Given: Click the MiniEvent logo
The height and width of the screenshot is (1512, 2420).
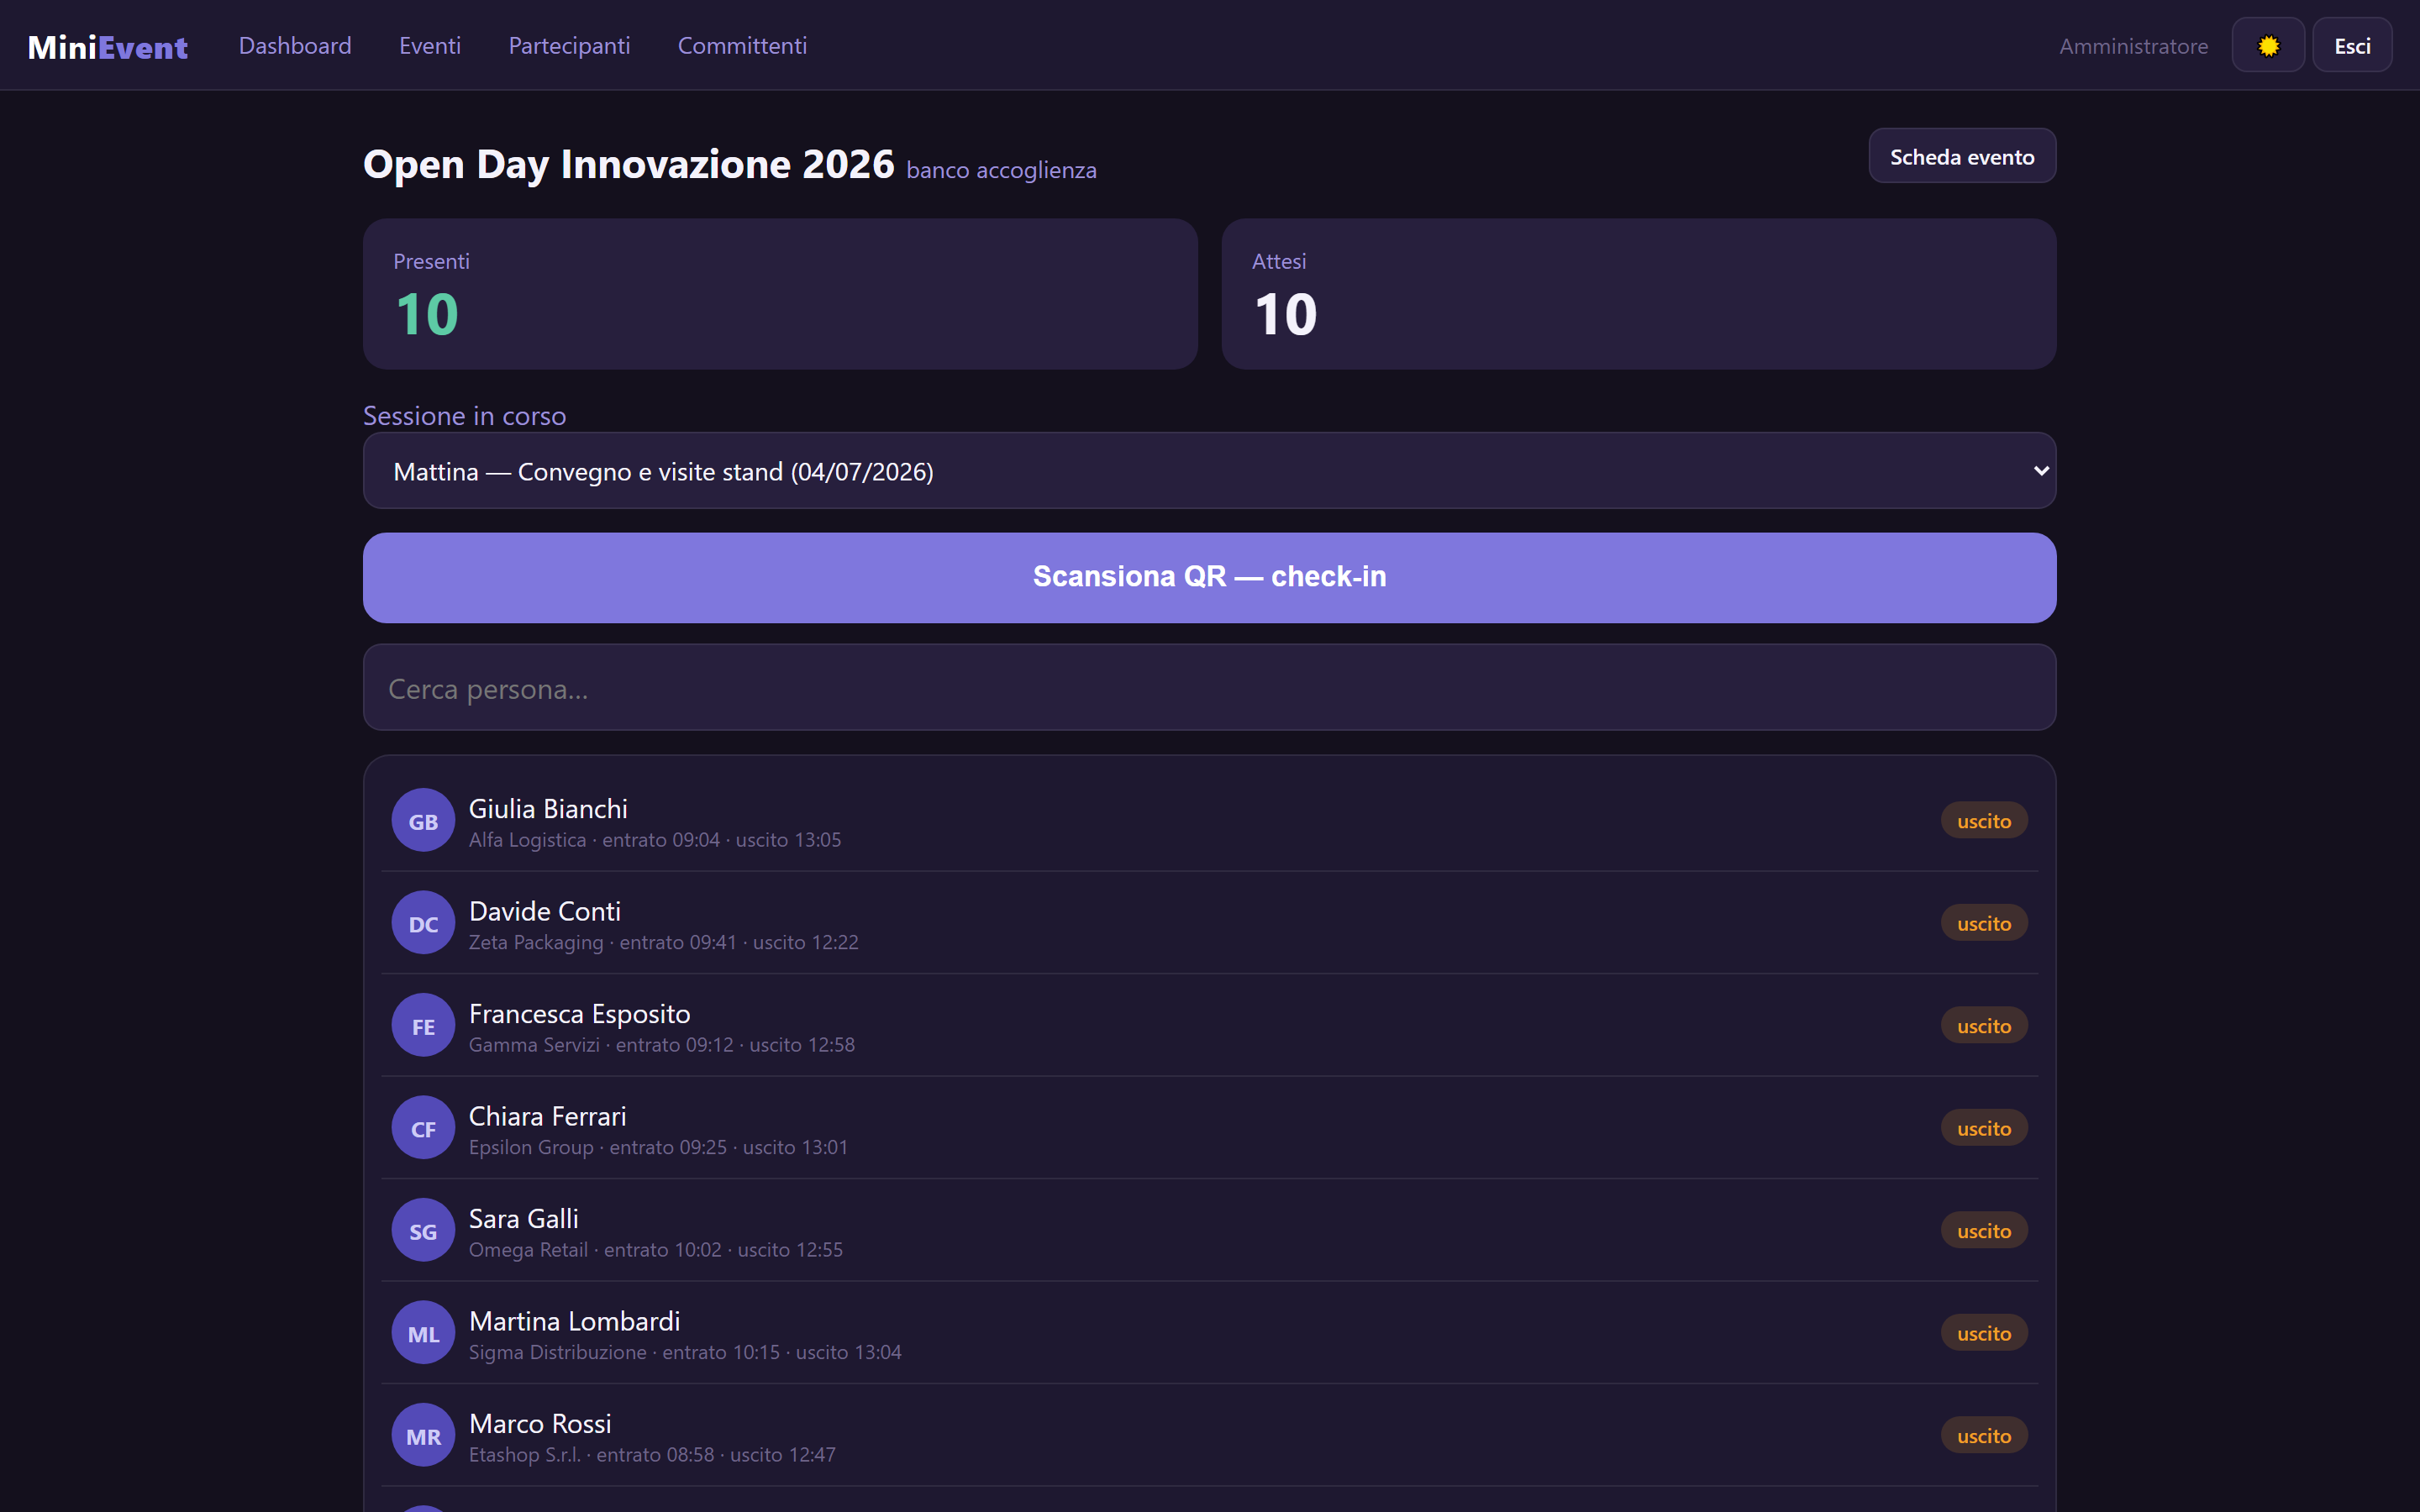Looking at the screenshot, I should tap(108, 47).
